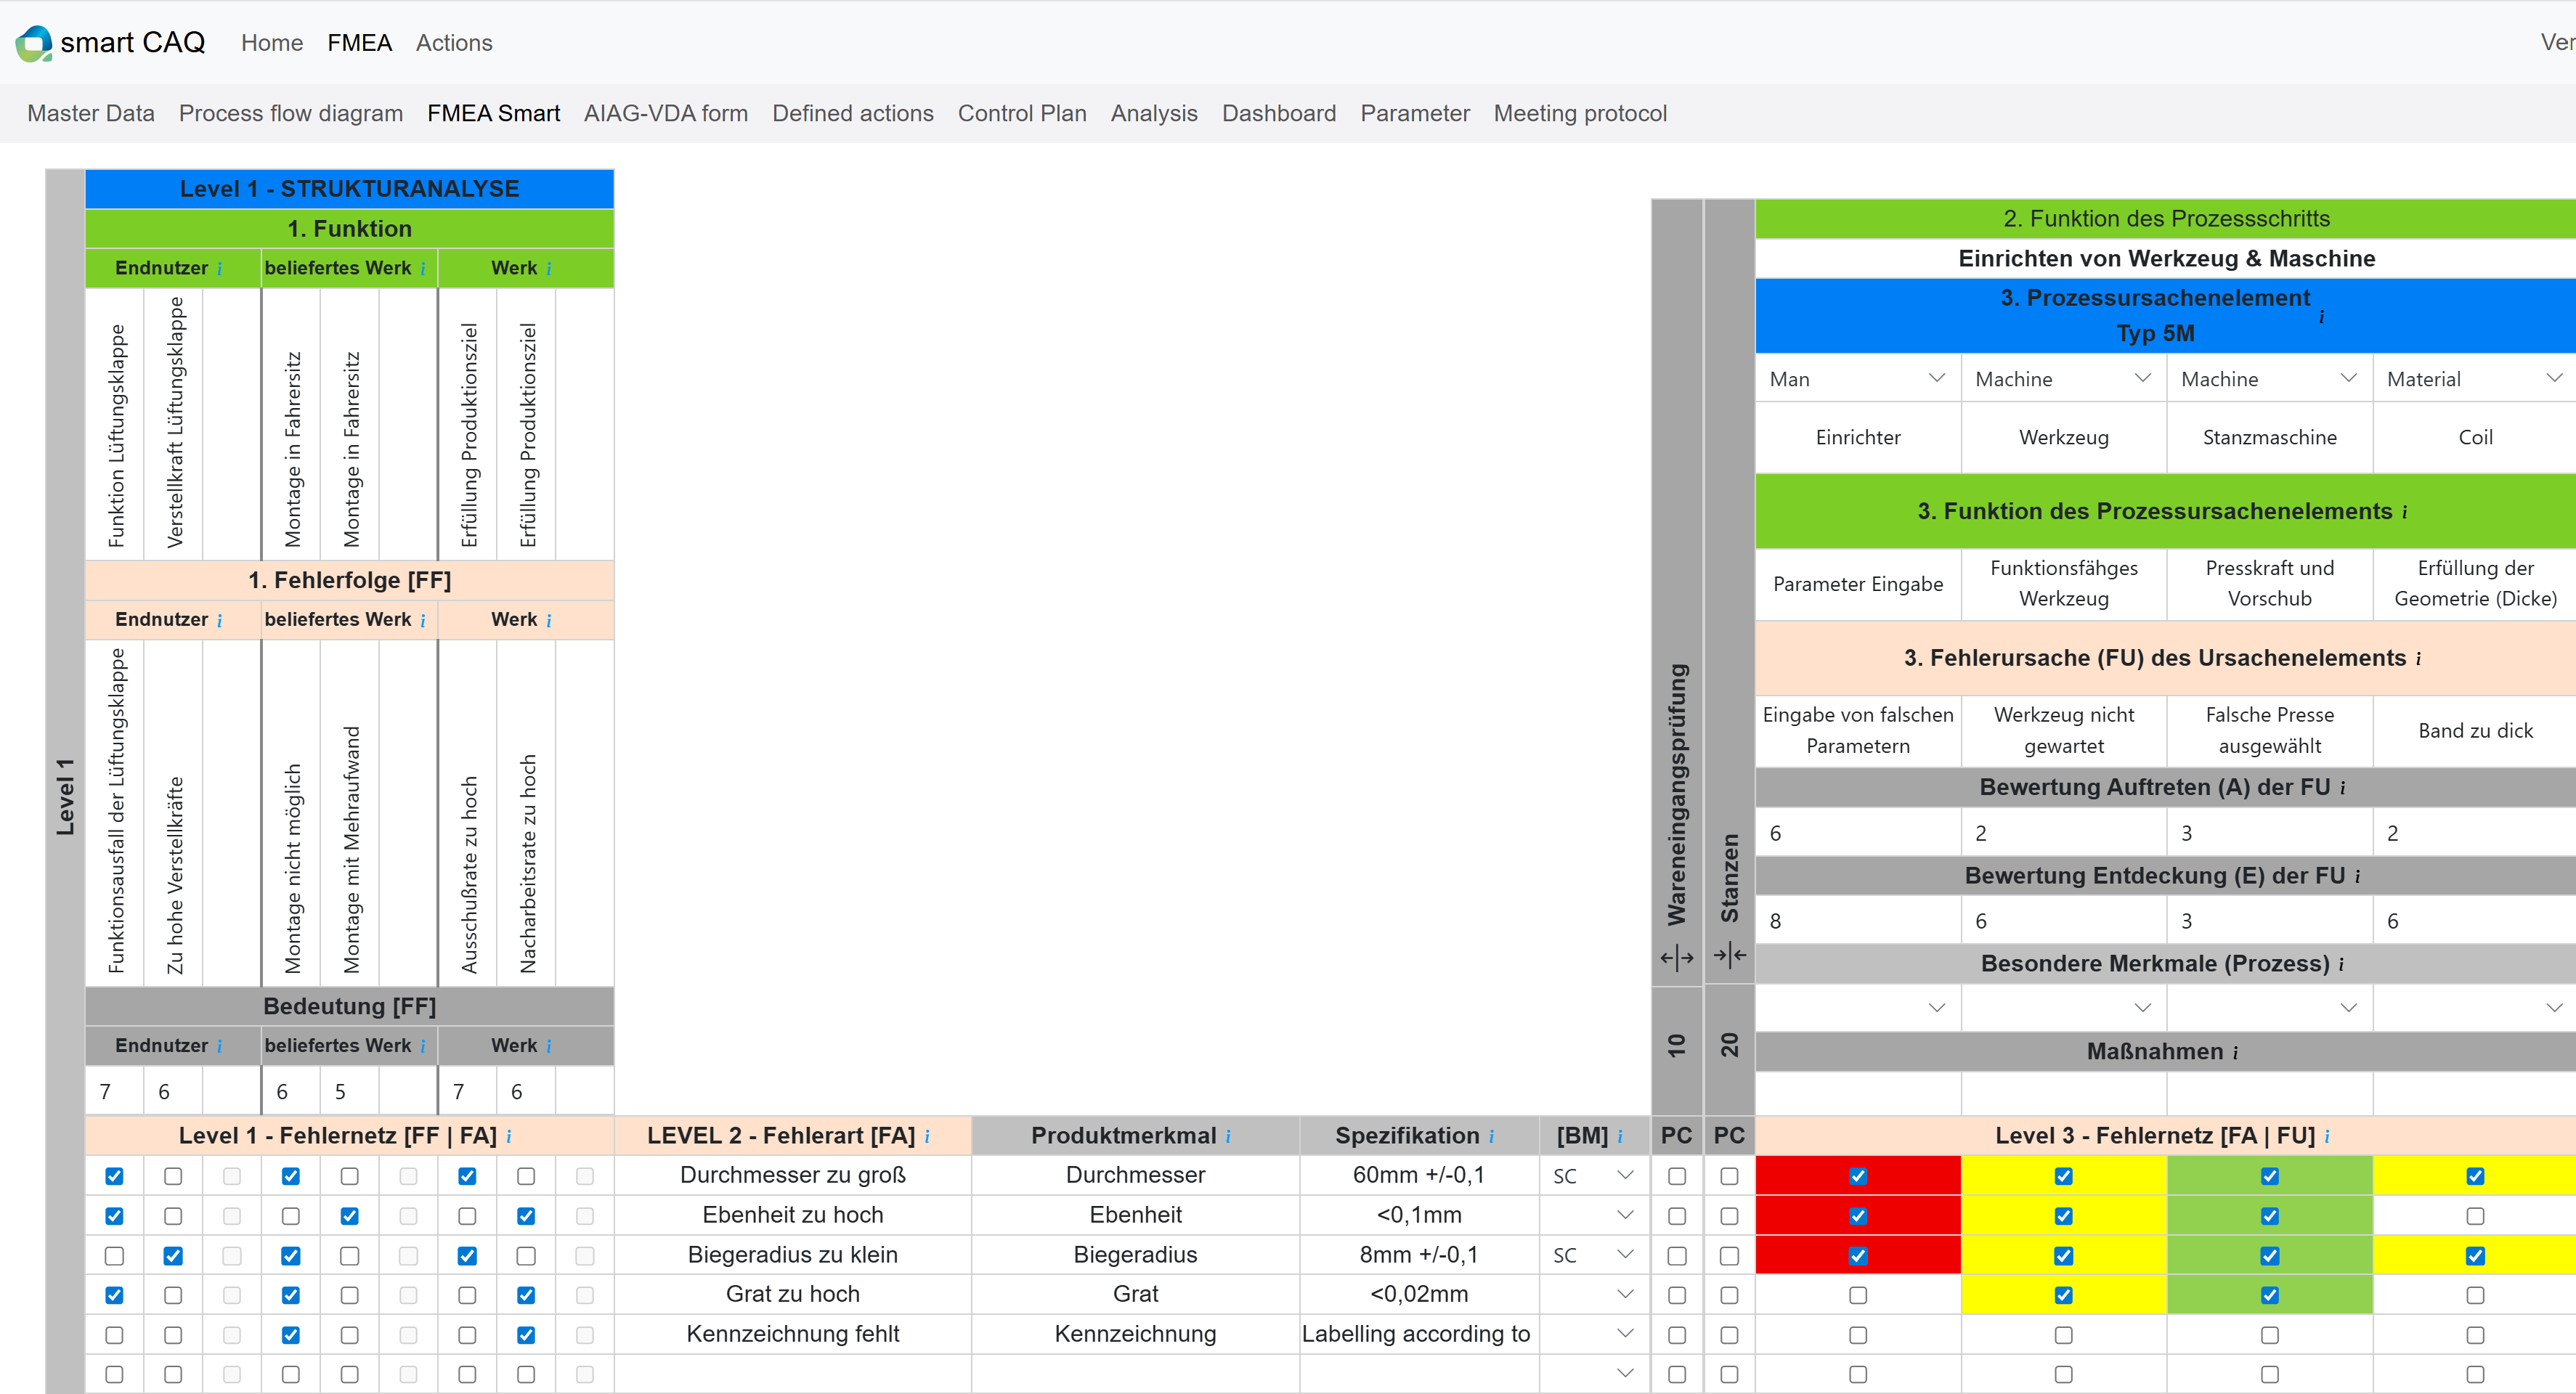Click info icon beside Produktmerkmal header

(1228, 1137)
